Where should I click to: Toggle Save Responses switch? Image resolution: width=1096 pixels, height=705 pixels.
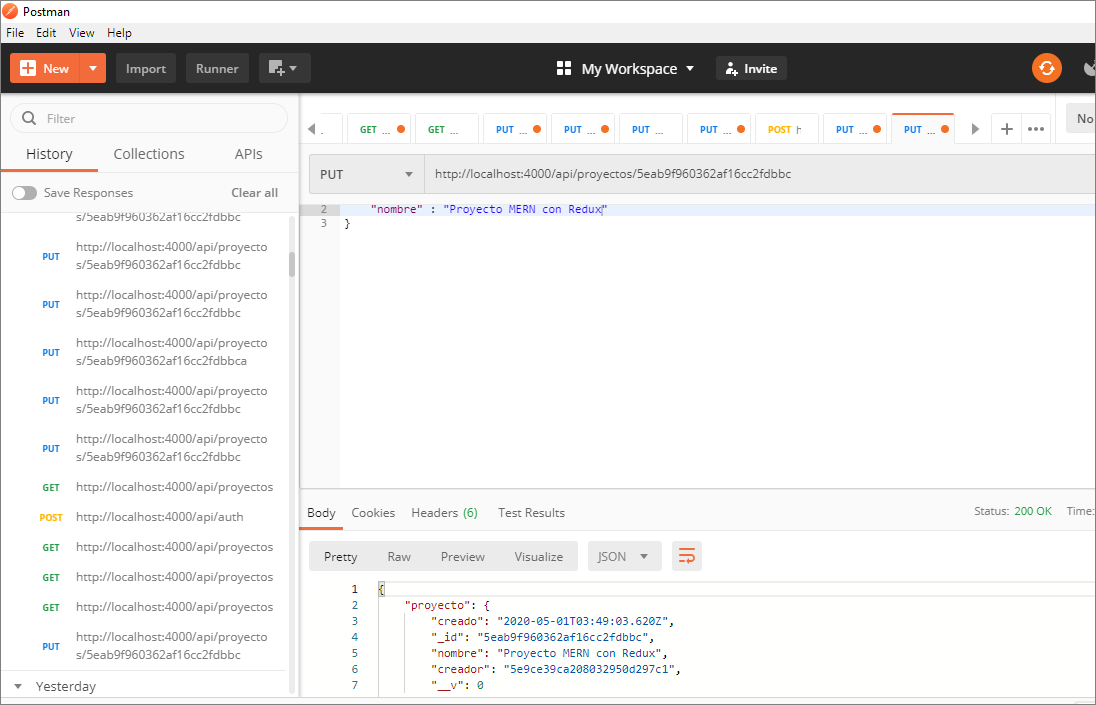pyautogui.click(x=24, y=193)
